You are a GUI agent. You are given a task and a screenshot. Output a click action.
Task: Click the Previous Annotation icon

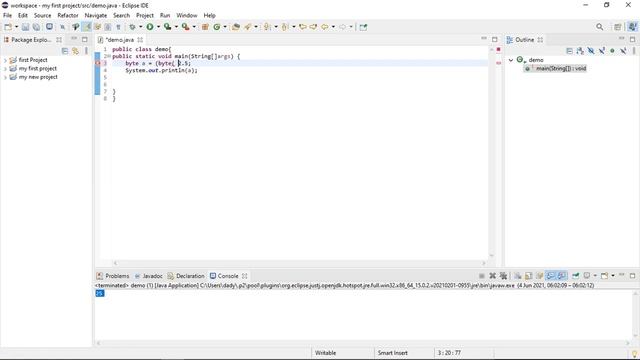click(285, 27)
